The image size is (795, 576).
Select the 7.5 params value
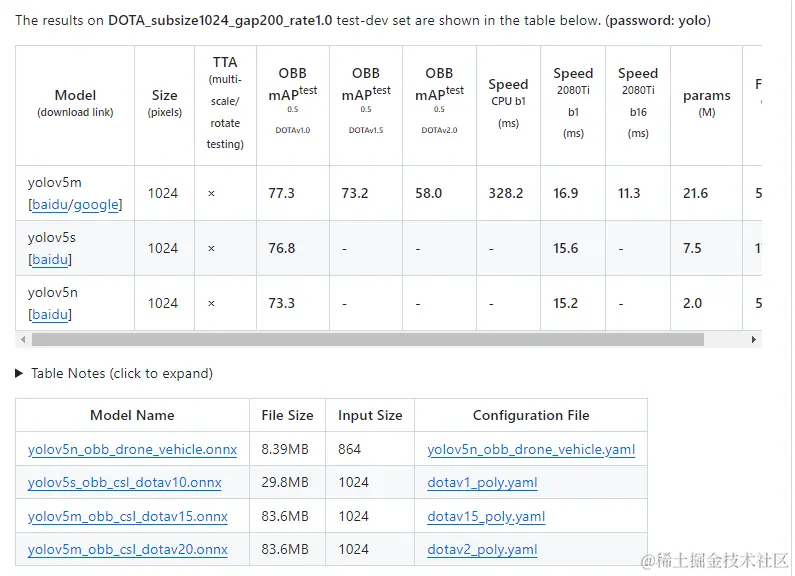(x=692, y=248)
